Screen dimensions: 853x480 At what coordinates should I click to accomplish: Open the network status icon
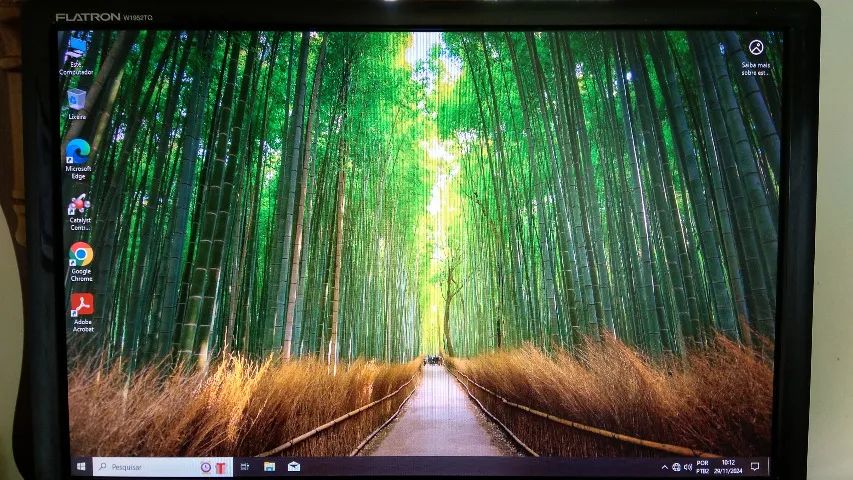coord(677,467)
